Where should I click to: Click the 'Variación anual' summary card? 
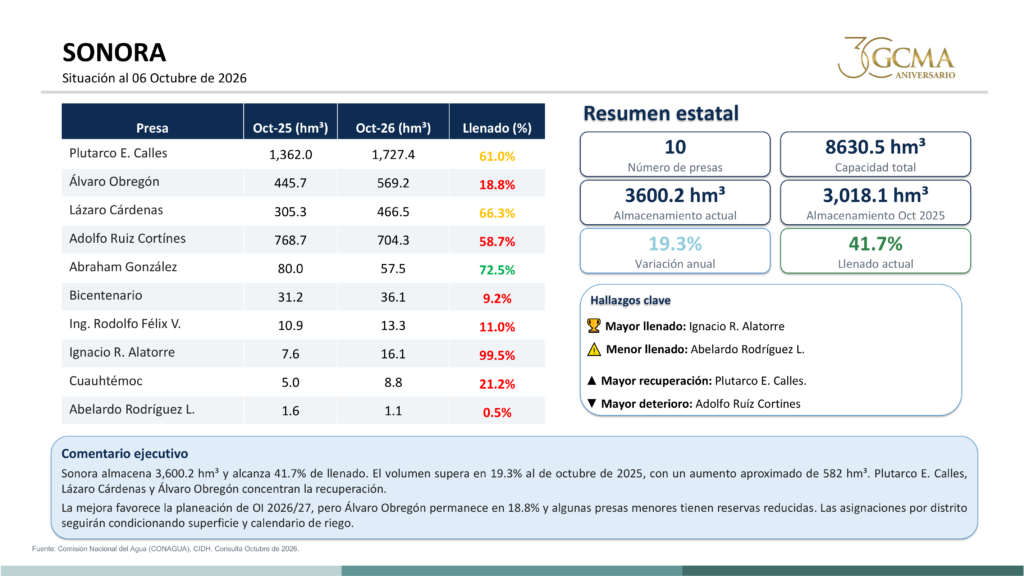[x=675, y=251]
